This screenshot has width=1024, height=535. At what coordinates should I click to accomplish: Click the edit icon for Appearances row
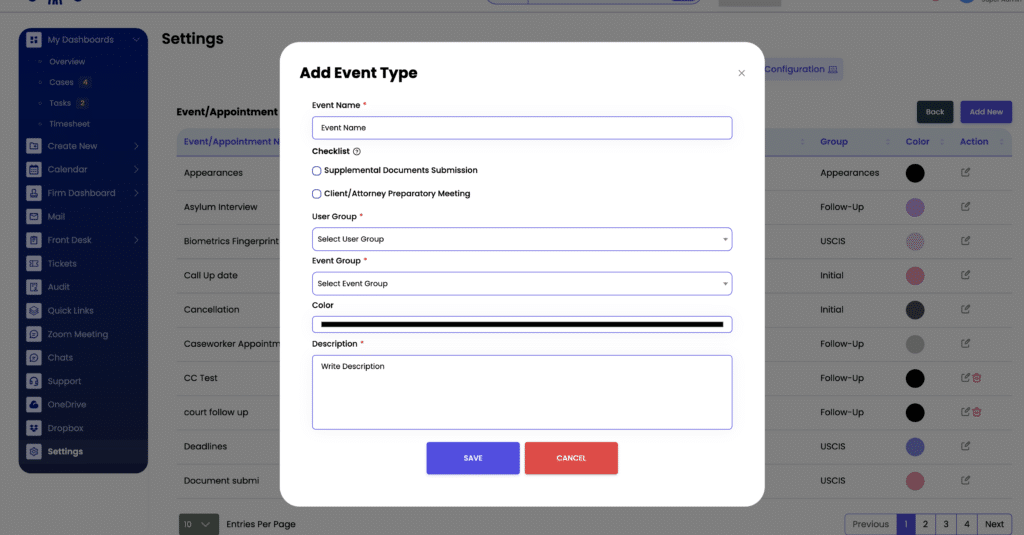pos(965,173)
